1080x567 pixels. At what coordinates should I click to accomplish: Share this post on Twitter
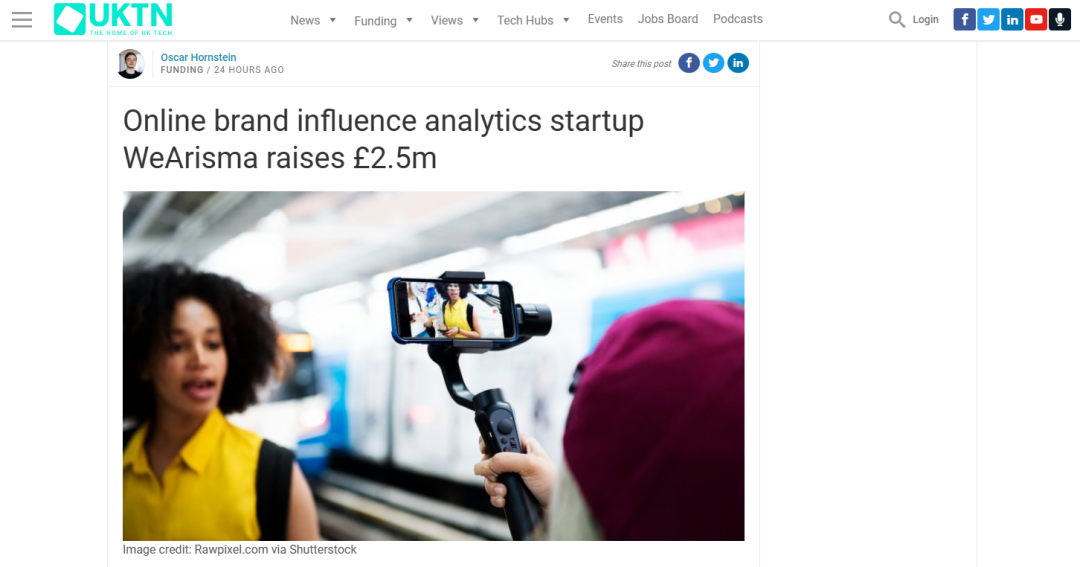pos(713,63)
